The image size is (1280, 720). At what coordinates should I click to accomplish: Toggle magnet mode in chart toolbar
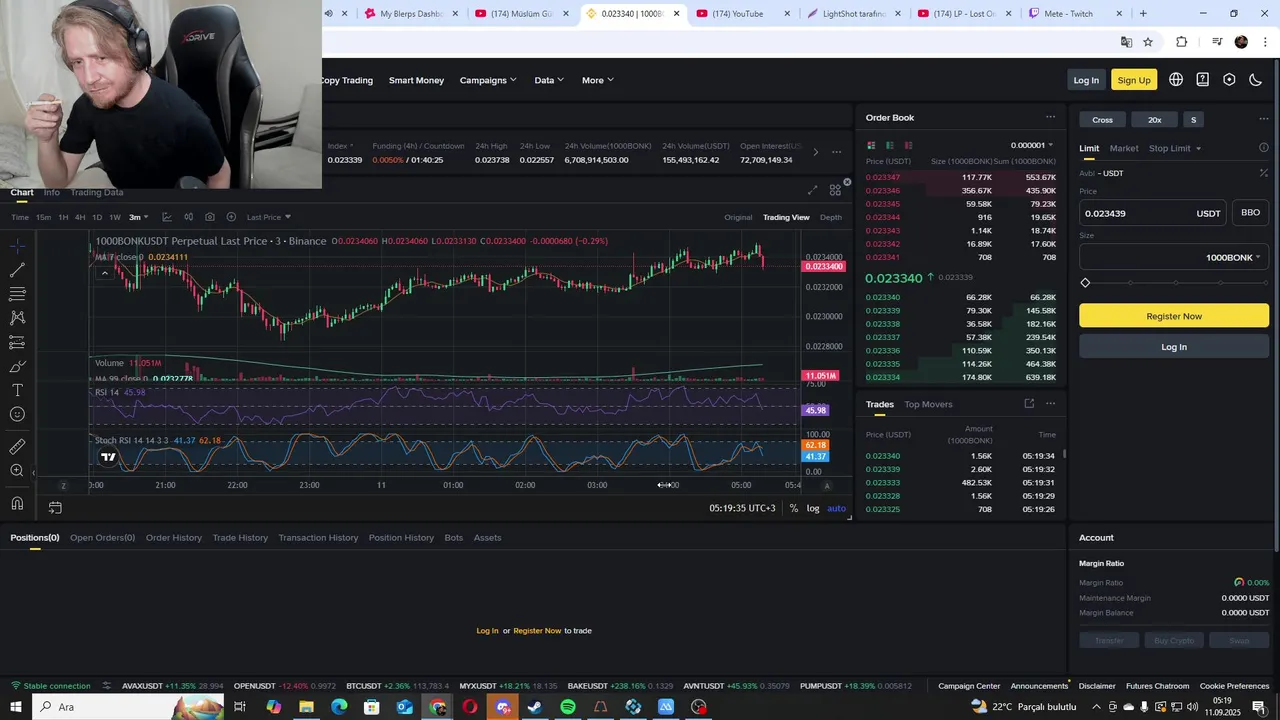[x=17, y=504]
